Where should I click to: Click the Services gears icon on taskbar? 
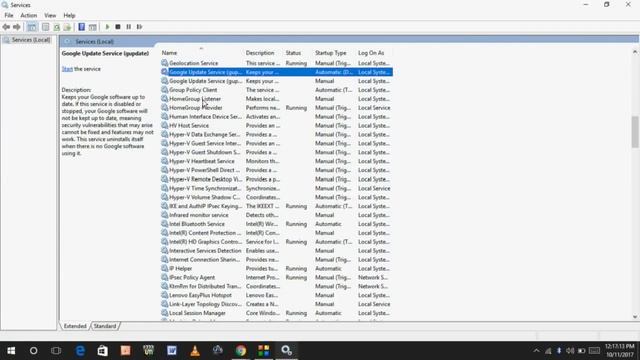pos(287,351)
